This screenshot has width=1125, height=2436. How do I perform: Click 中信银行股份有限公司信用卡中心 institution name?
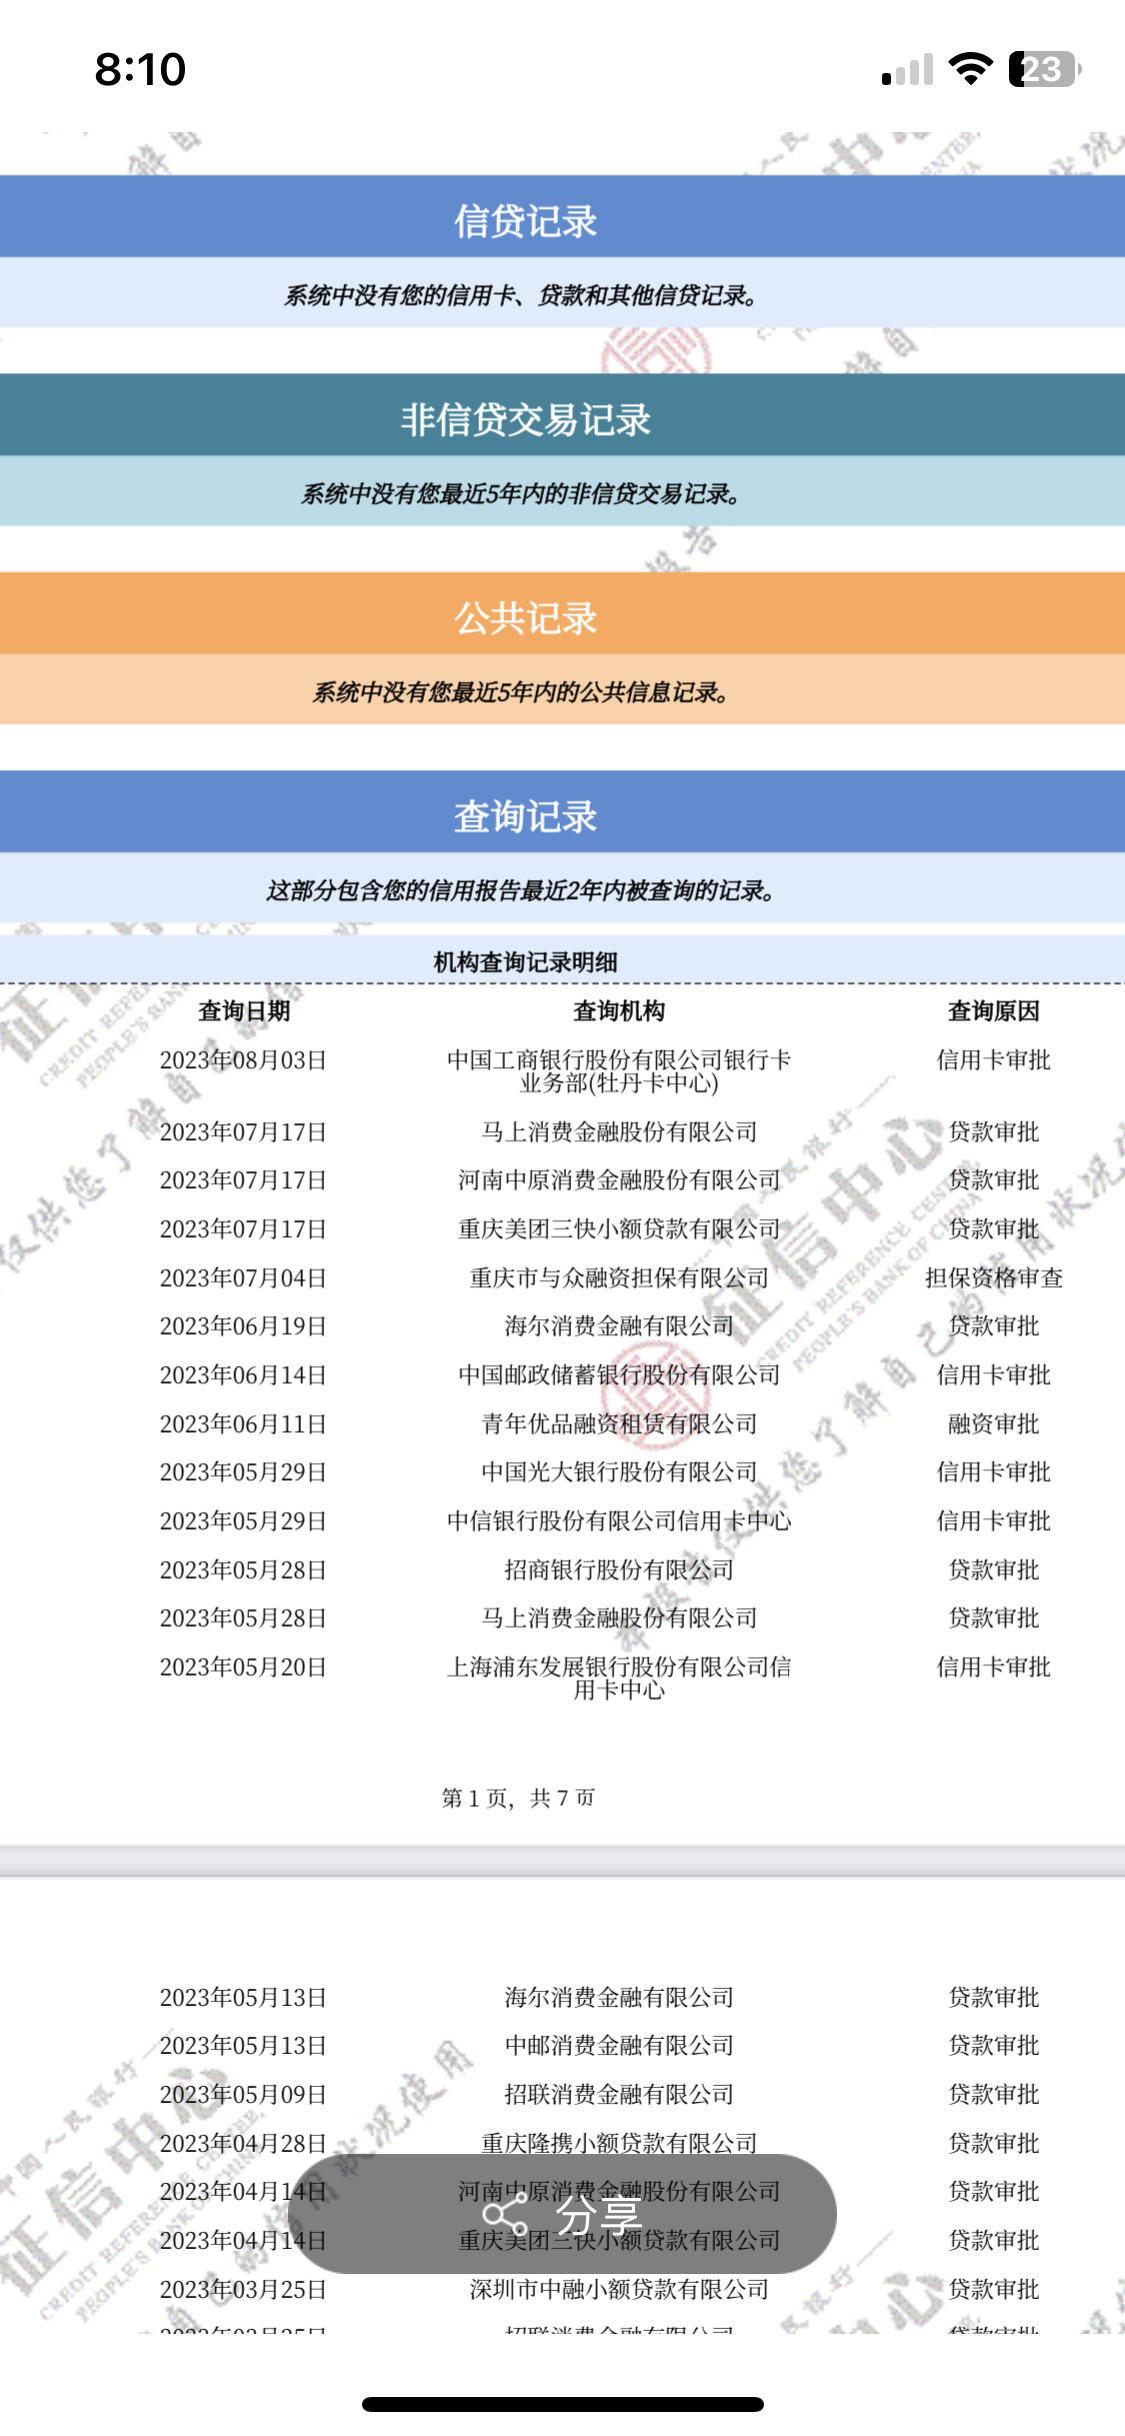tap(619, 1521)
